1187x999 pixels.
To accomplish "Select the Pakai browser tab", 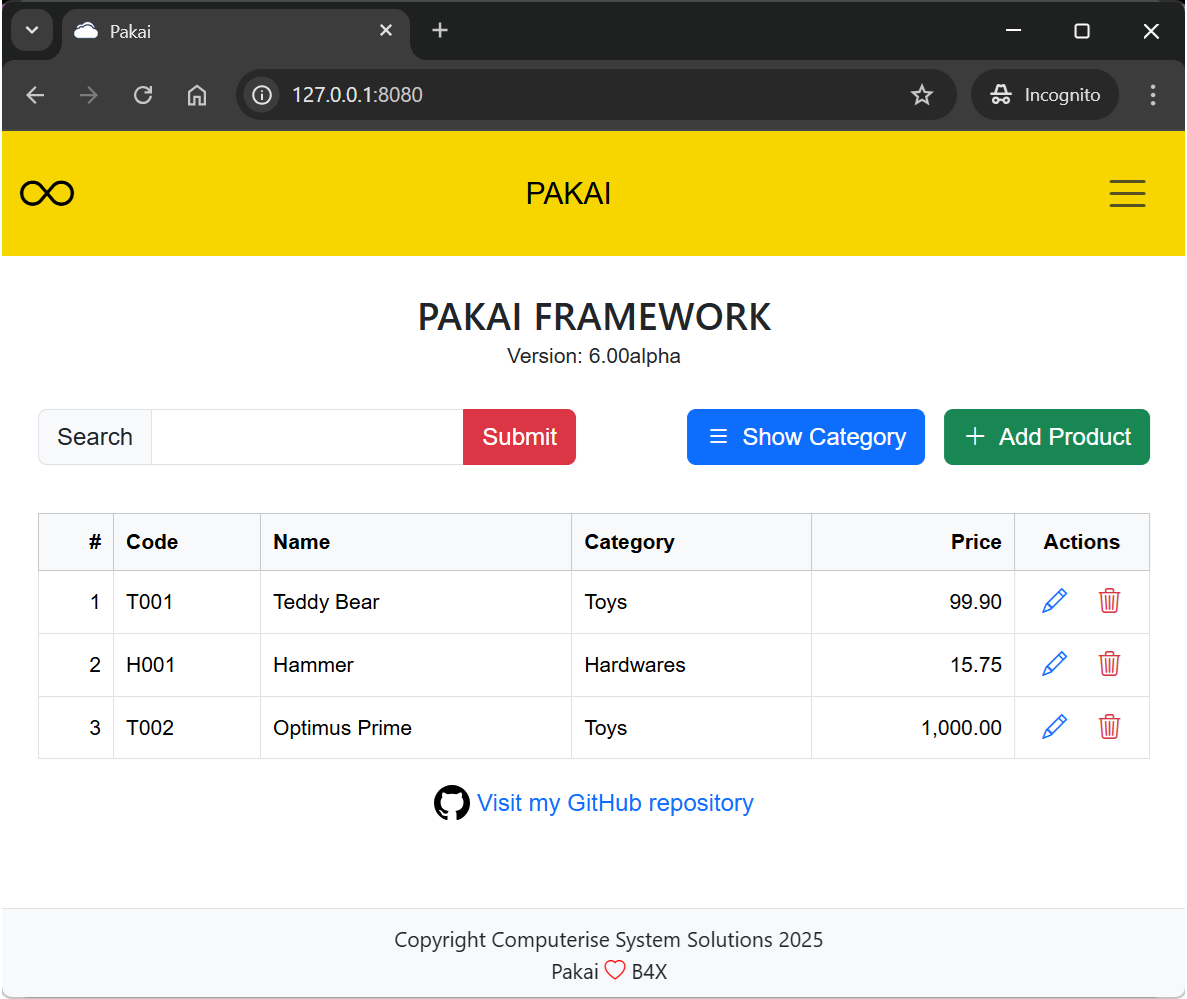I will tap(235, 31).
